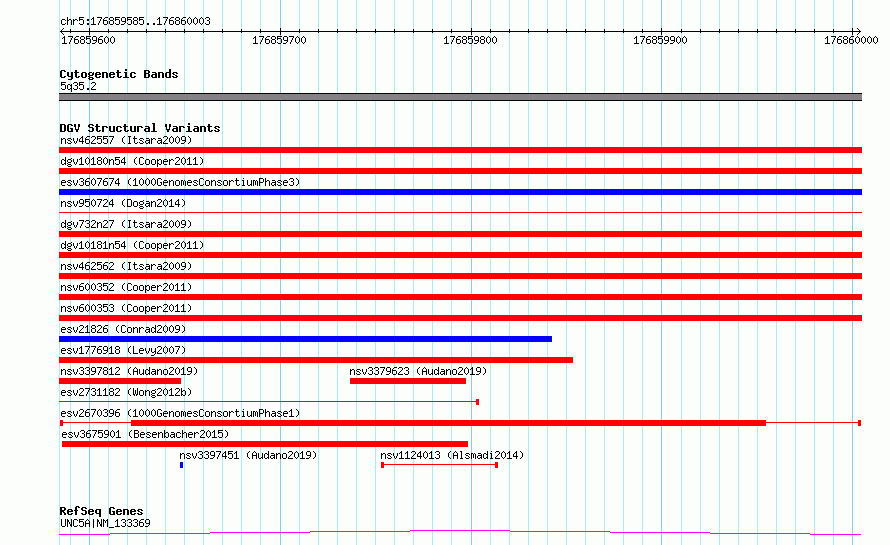Image resolution: width=890 pixels, height=545 pixels.
Task: Click ruler position 176859800
Action: tap(470, 40)
